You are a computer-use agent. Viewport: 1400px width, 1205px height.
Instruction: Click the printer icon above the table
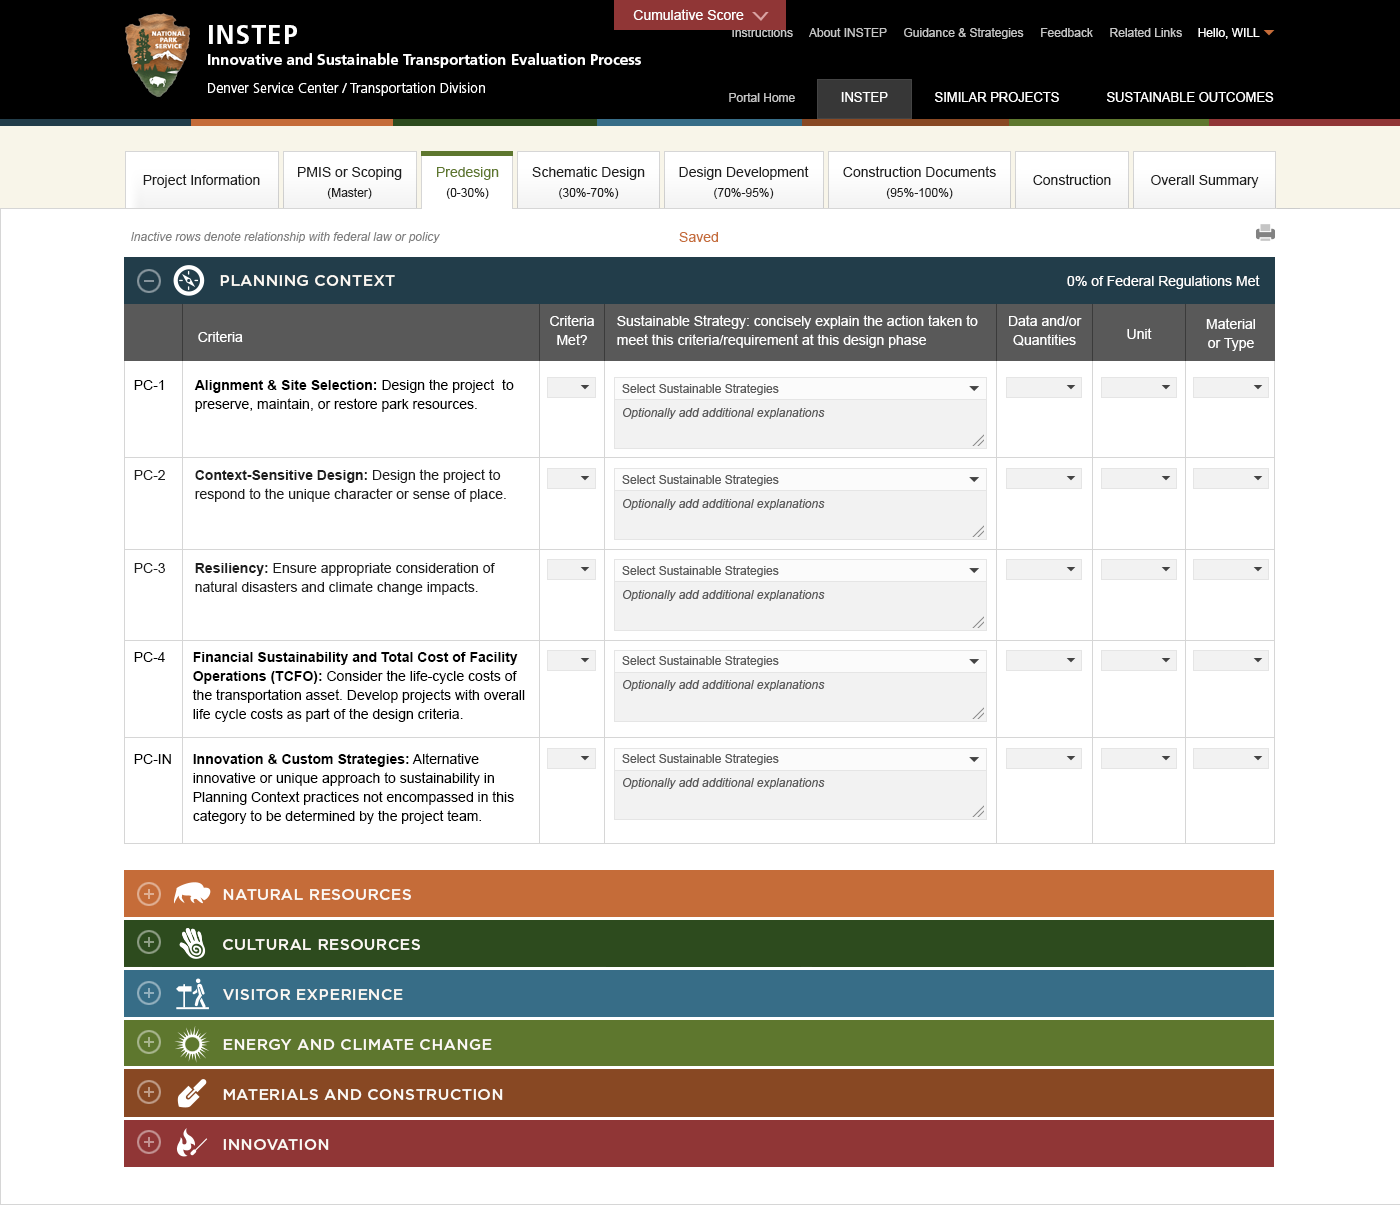tap(1266, 232)
